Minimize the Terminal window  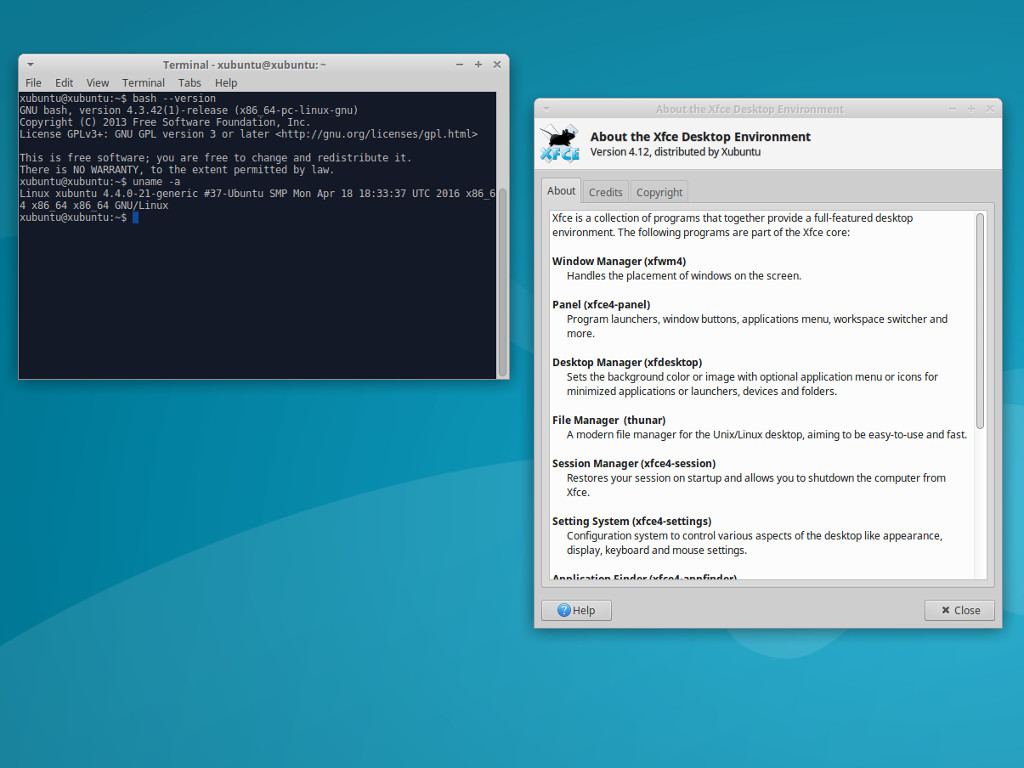click(460, 65)
